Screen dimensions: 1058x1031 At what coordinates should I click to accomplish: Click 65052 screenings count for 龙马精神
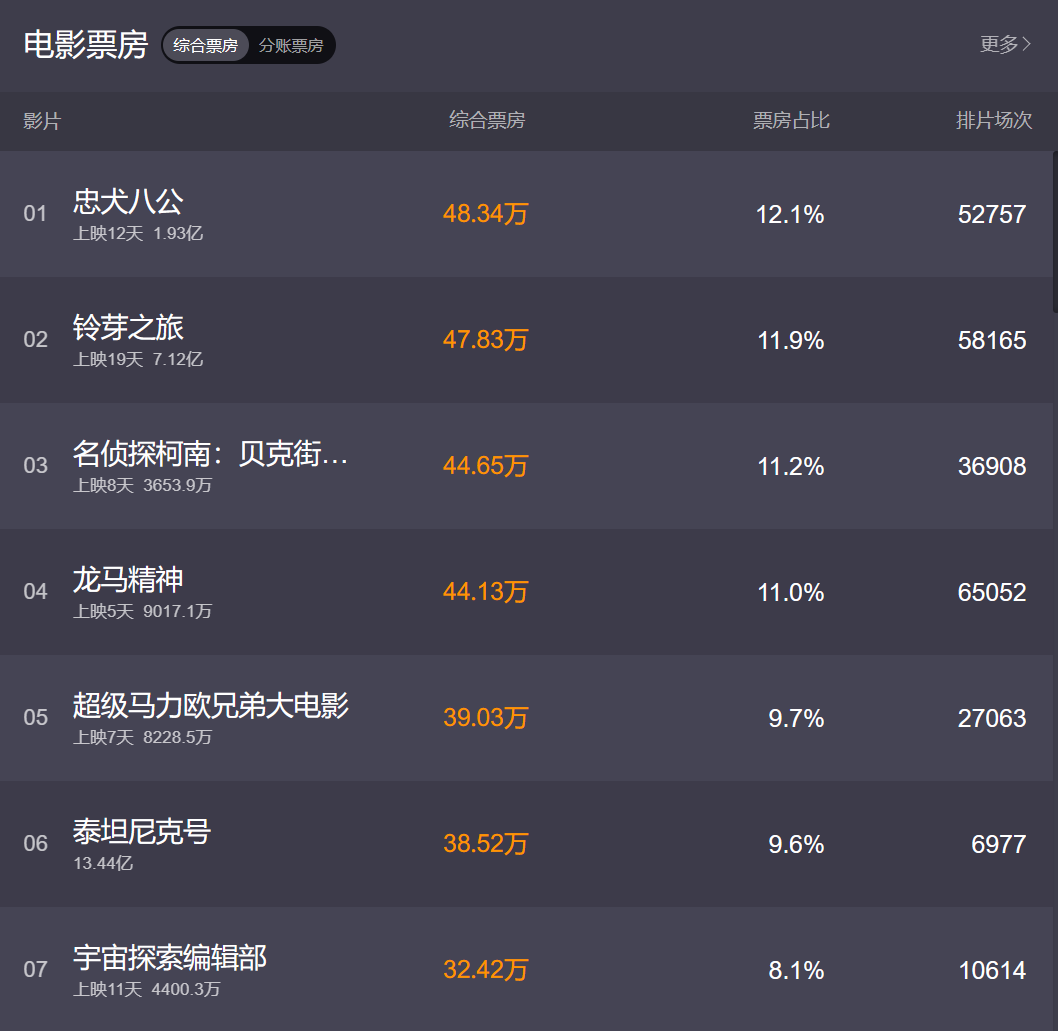point(992,592)
